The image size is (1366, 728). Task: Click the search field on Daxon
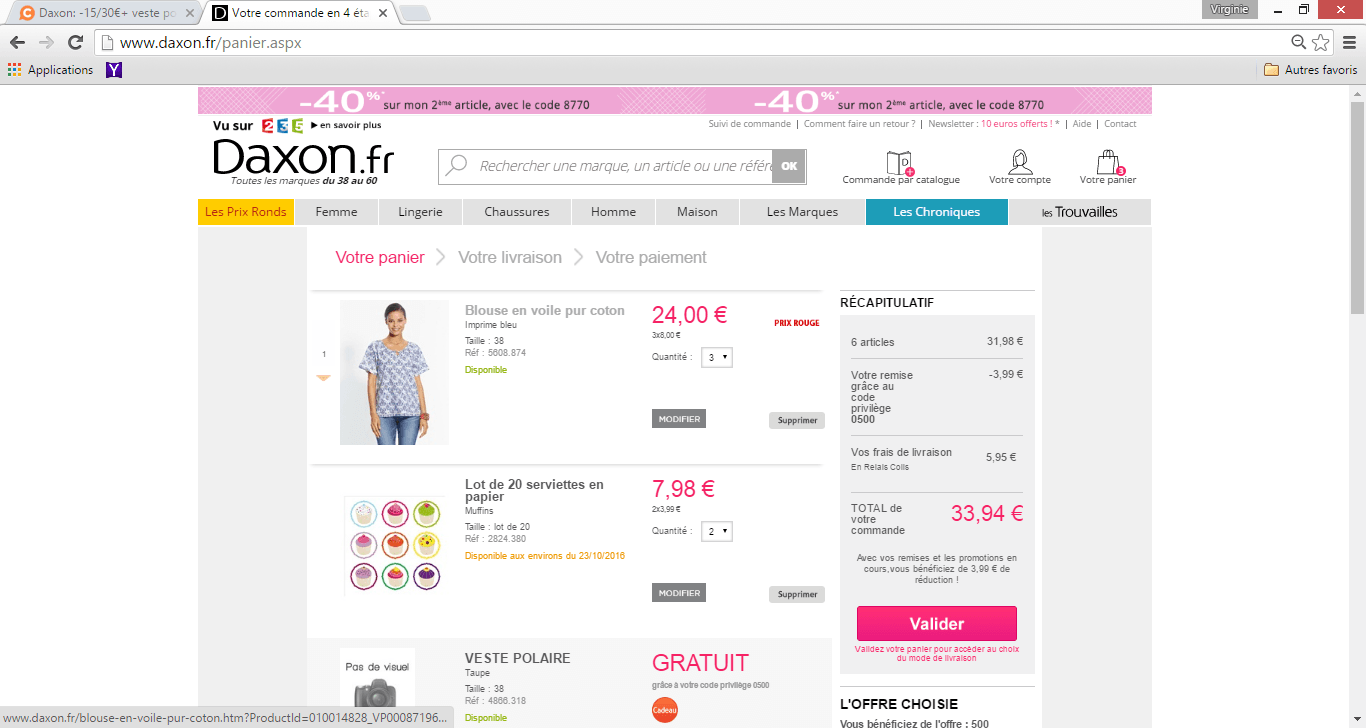[620, 166]
